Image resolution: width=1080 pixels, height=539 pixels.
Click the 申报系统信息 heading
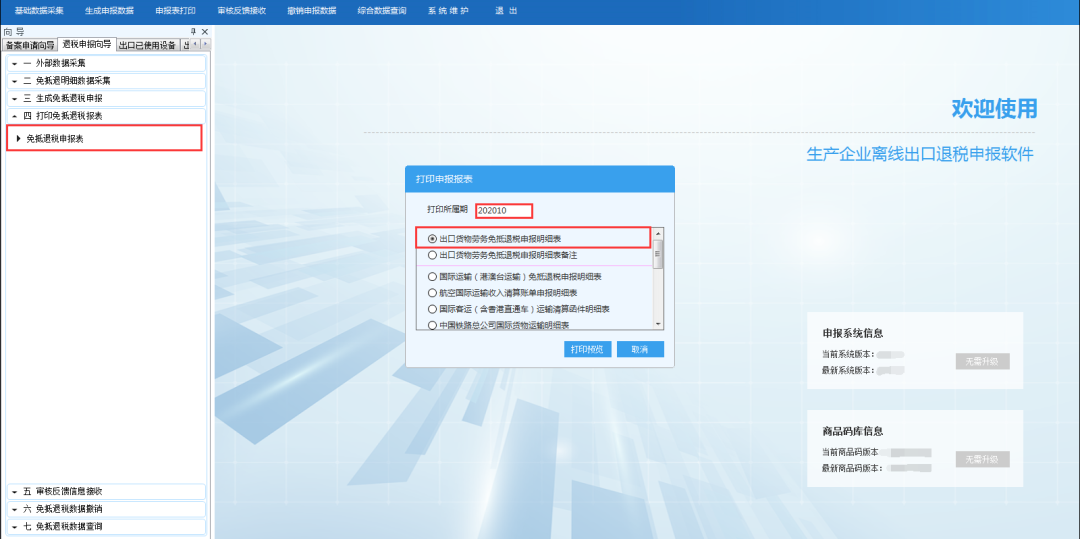pos(853,333)
